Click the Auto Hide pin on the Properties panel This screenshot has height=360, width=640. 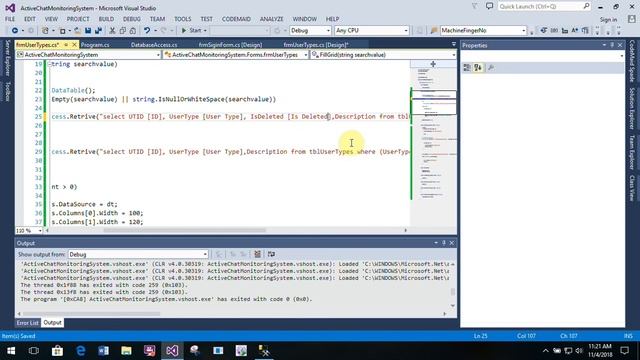(x=612, y=45)
